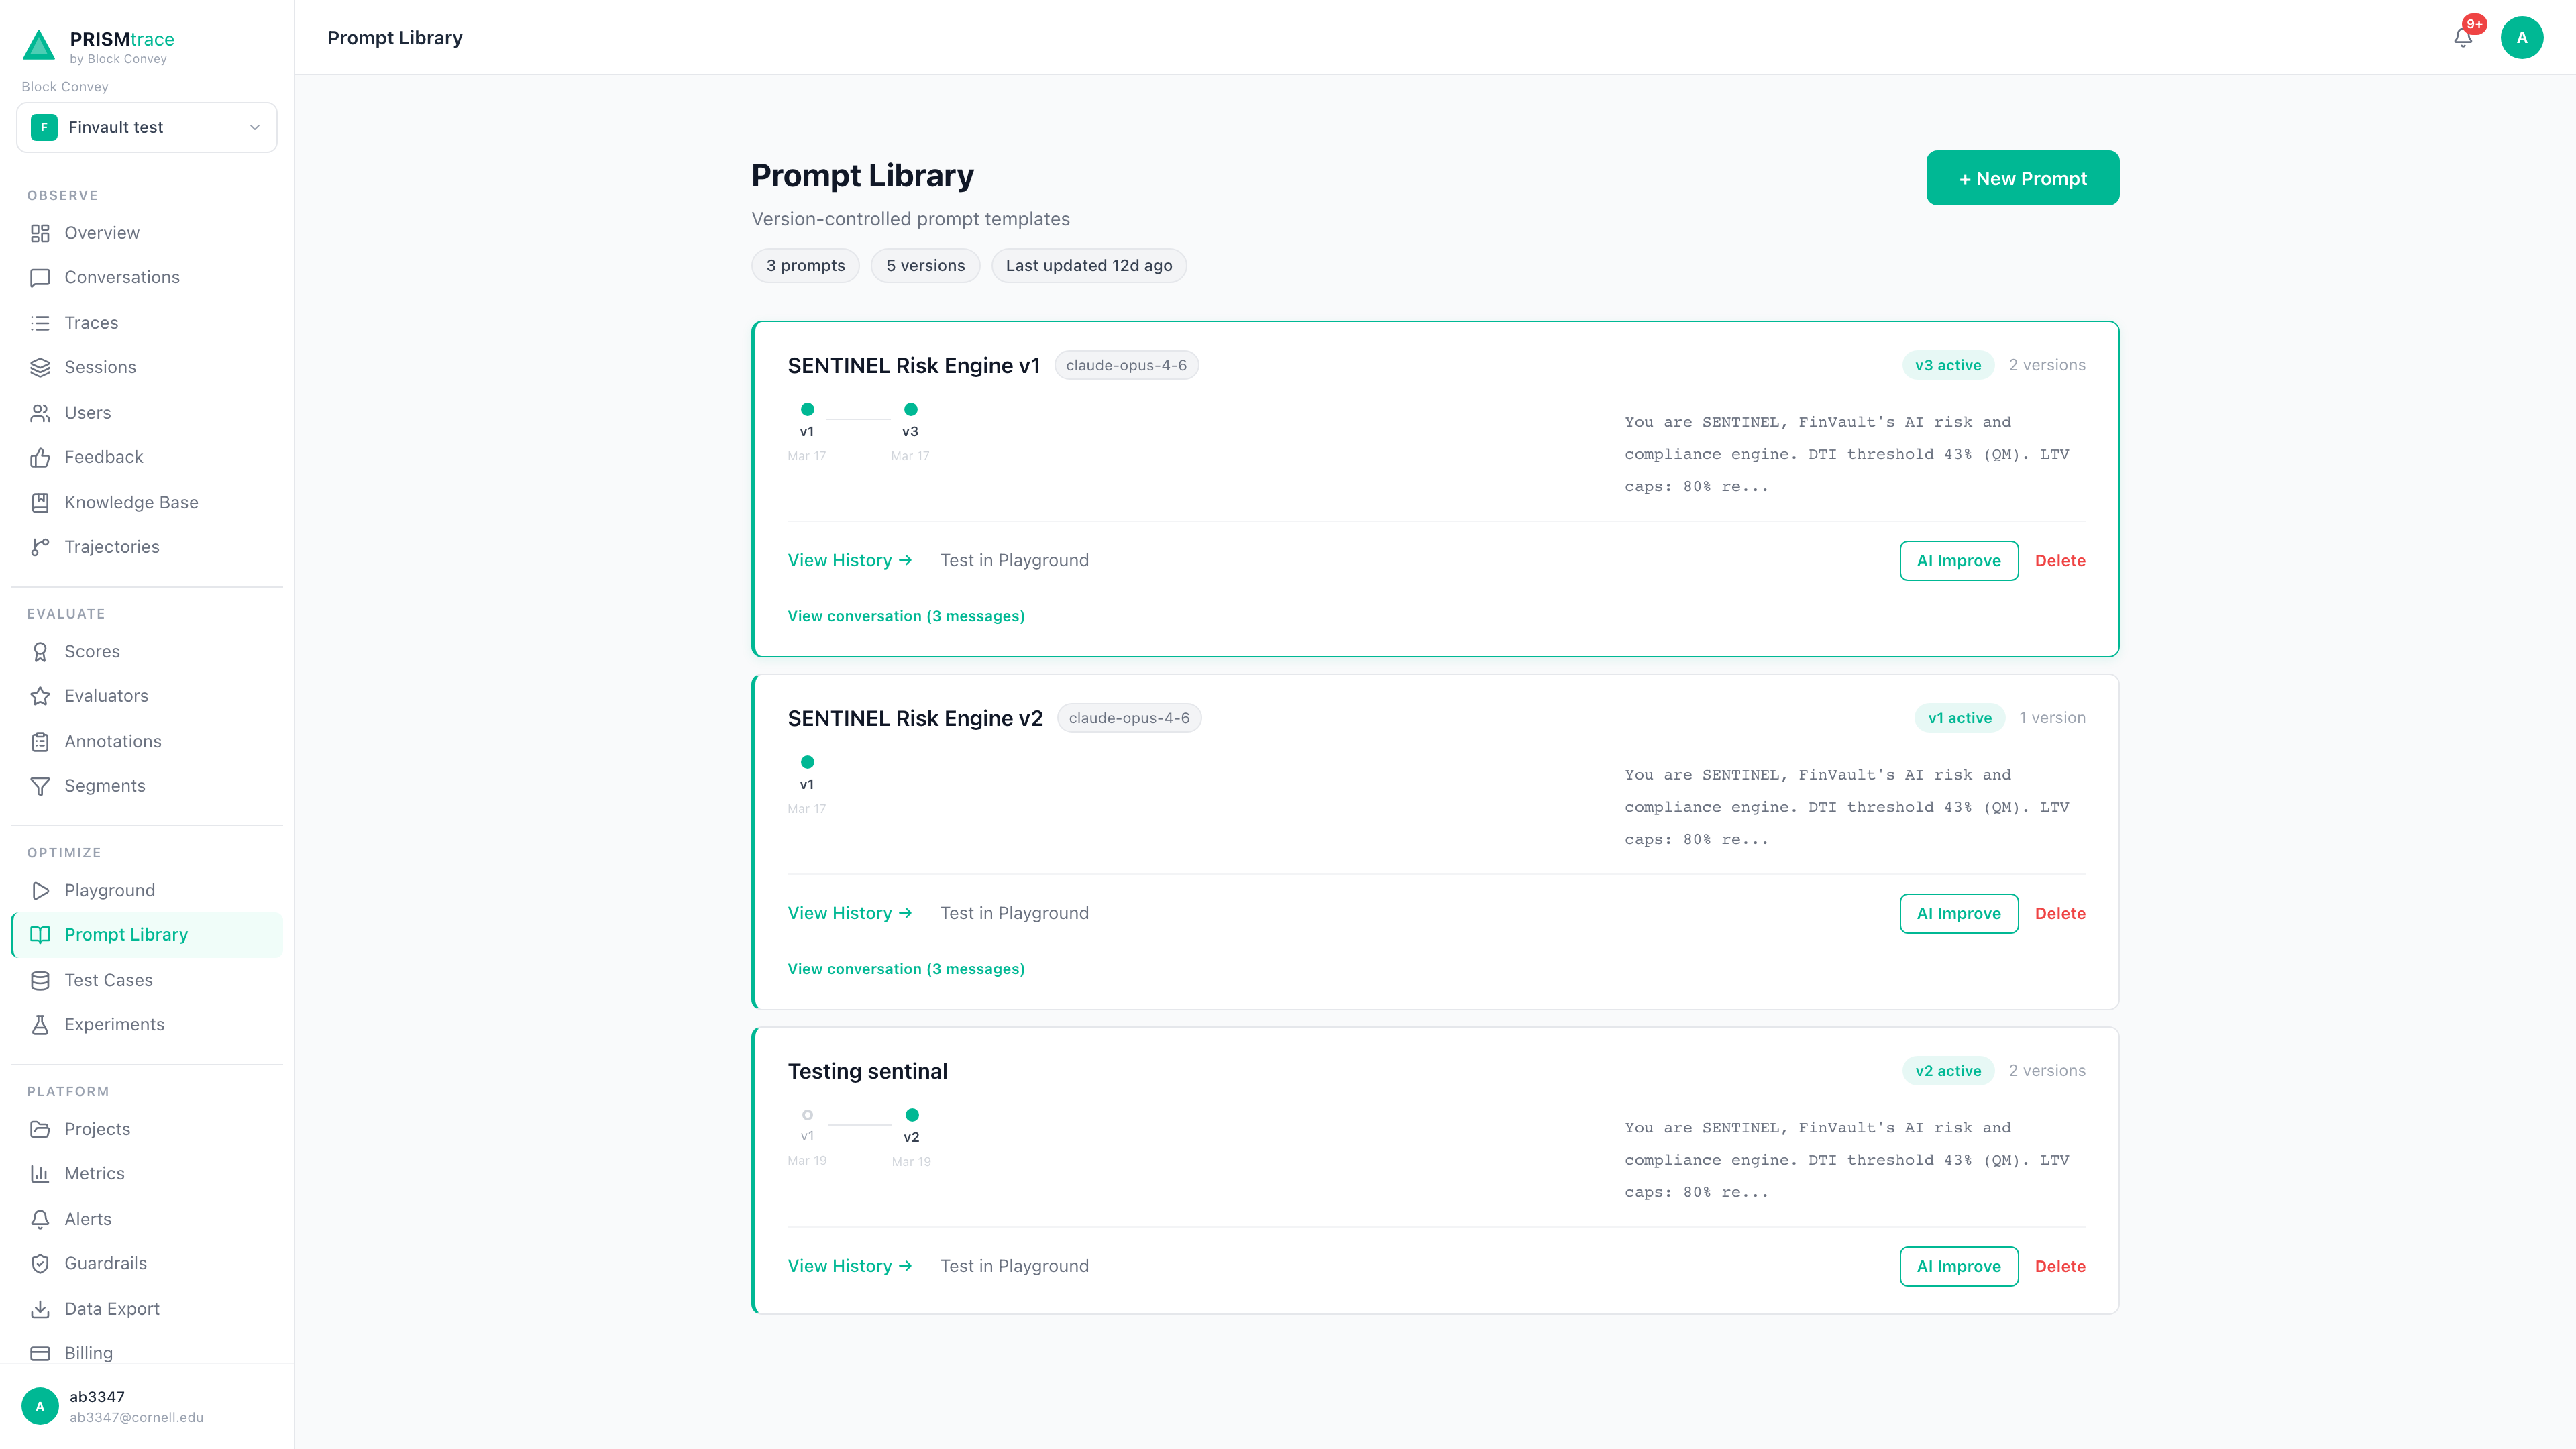Click the Playground play icon
This screenshot has height=1449, width=2576.
click(40, 891)
